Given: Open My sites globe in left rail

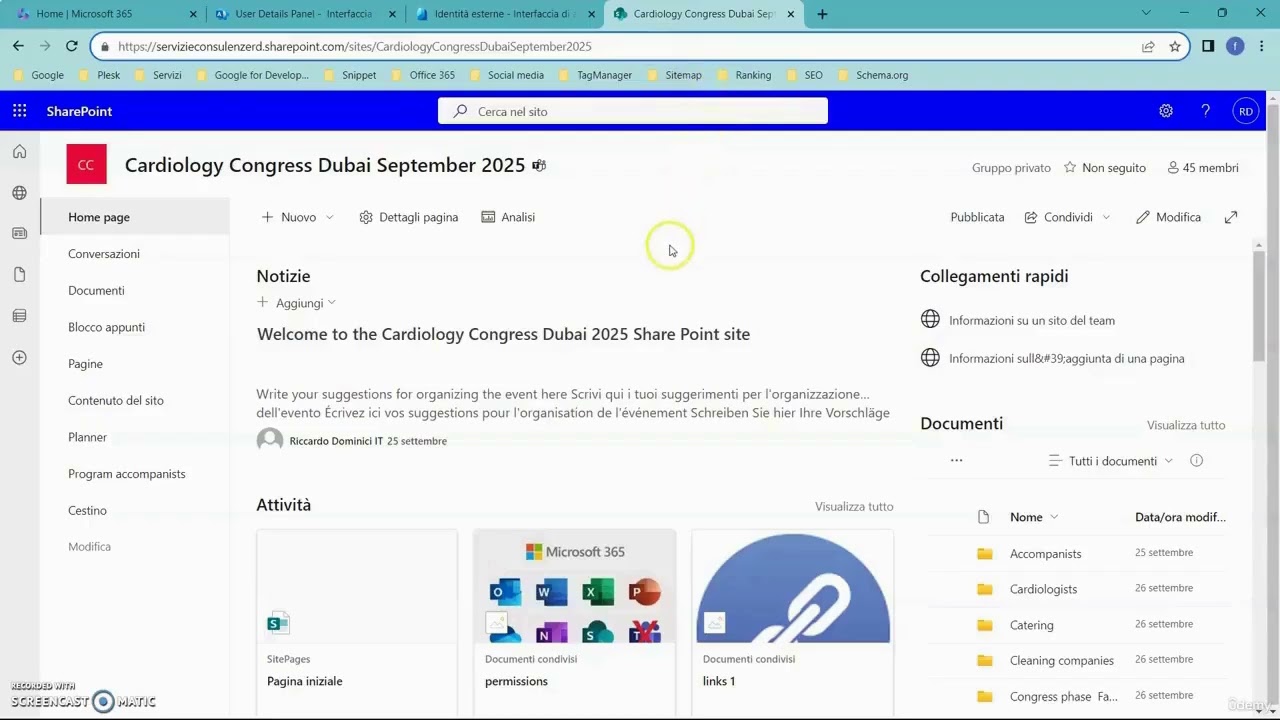Looking at the screenshot, I should [x=19, y=193].
